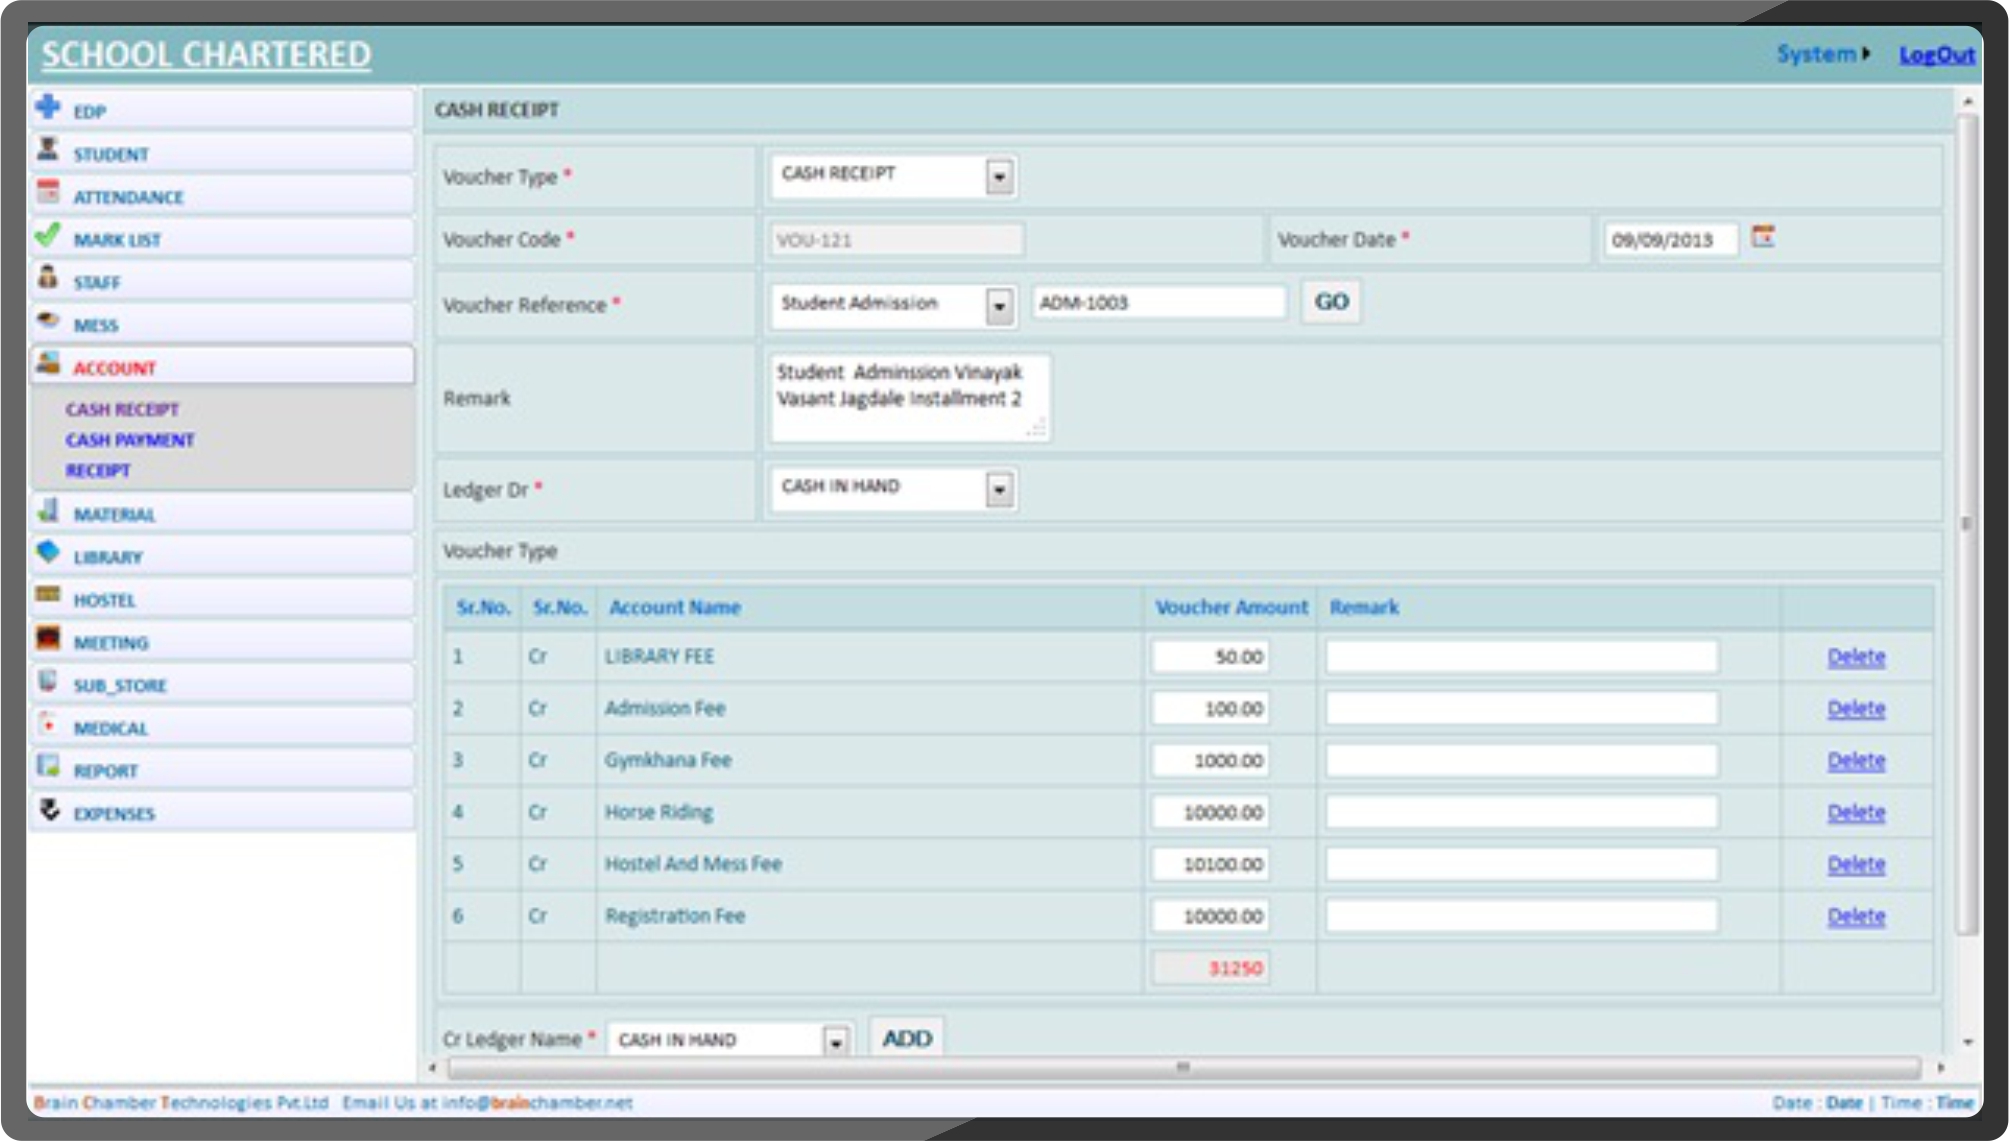The height and width of the screenshot is (1141, 2009).
Task: Click the vertical scrollbar thumb
Action: coord(1967,524)
